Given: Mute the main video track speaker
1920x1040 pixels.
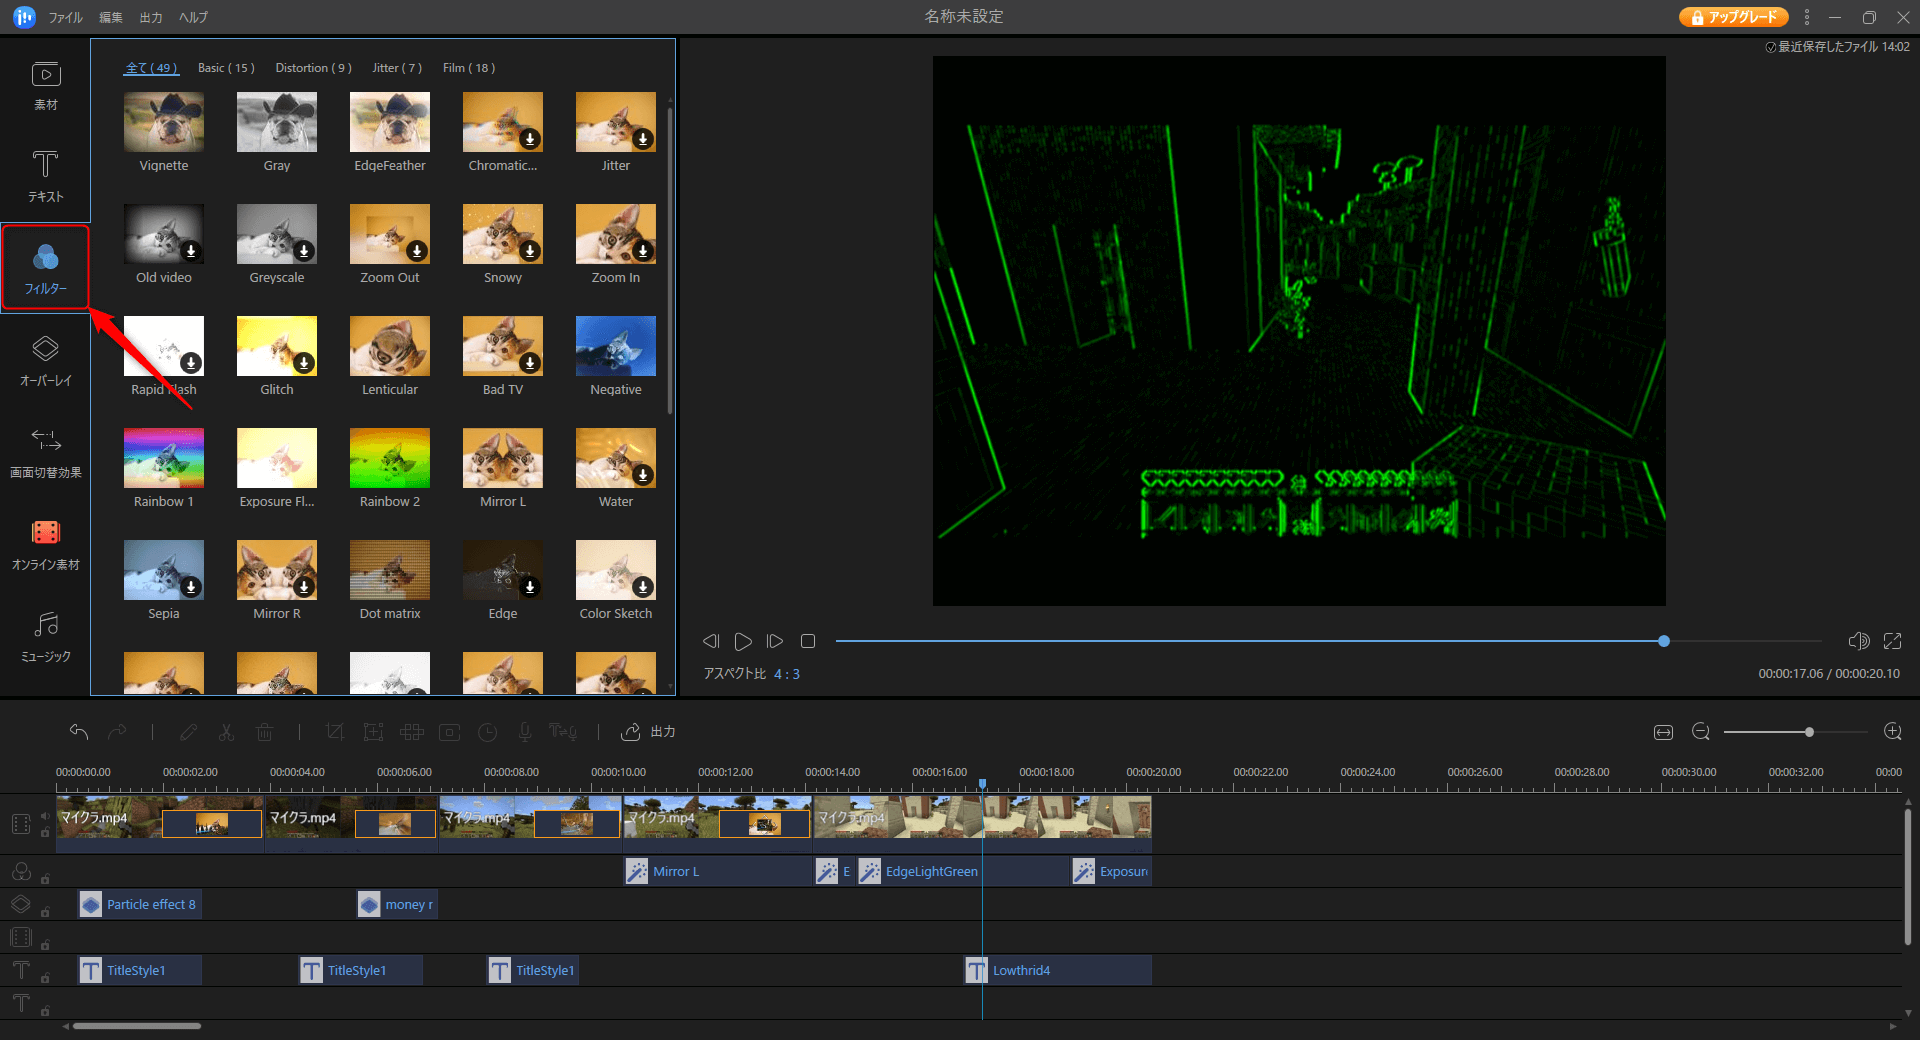Looking at the screenshot, I should click(x=44, y=816).
